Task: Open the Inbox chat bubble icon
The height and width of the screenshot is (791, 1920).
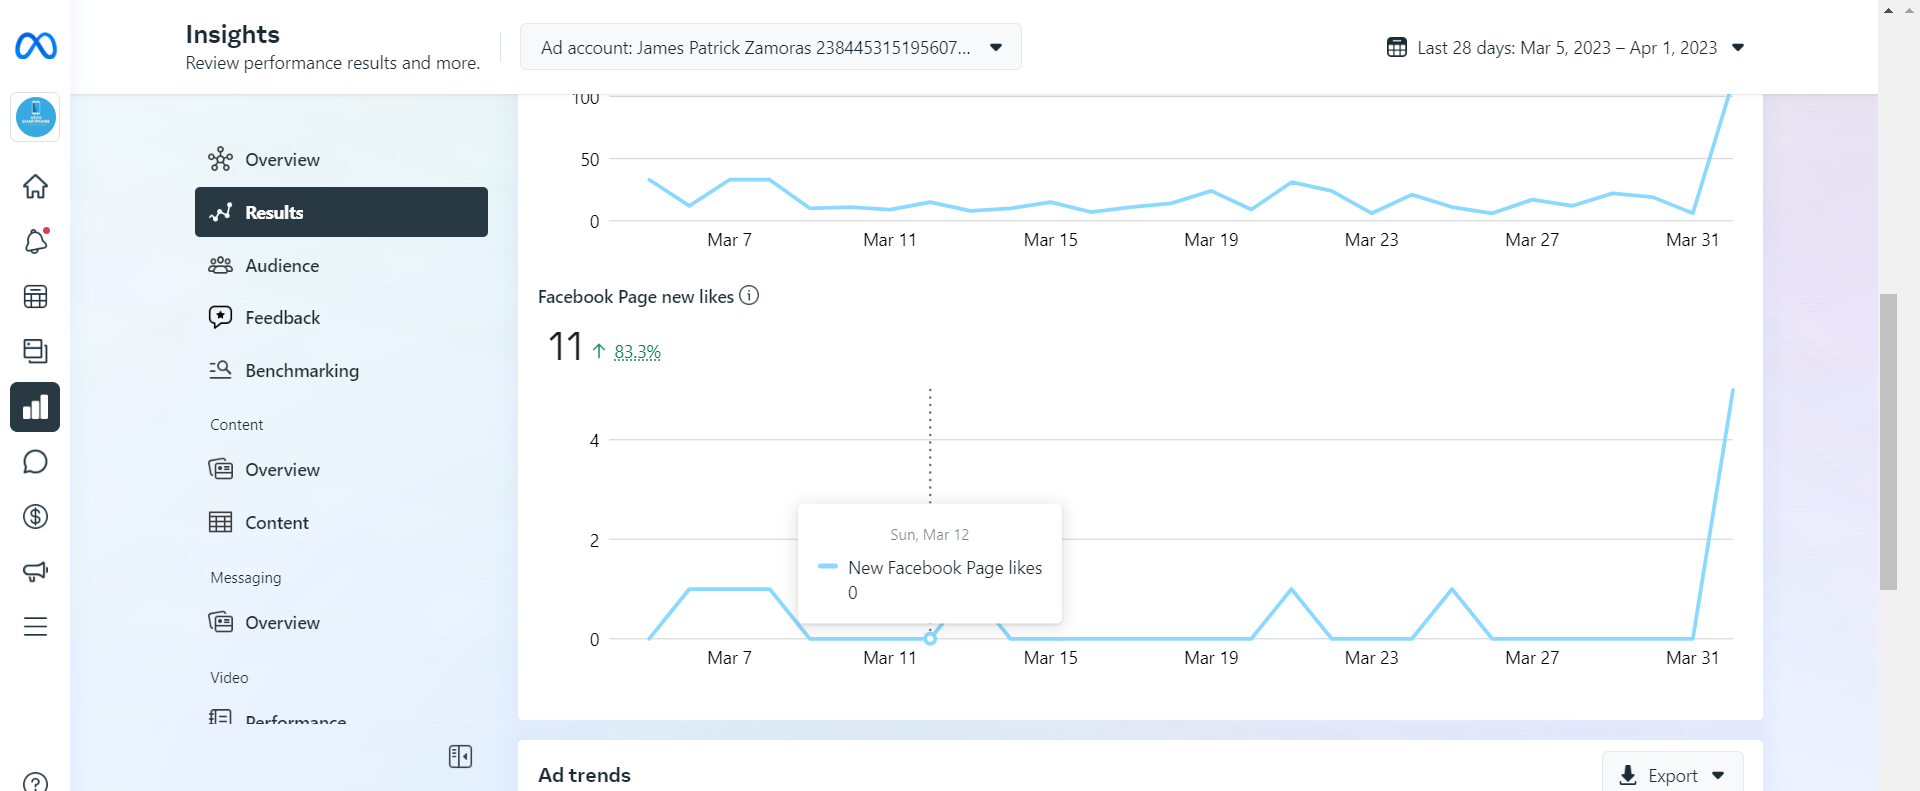Action: [x=36, y=462]
